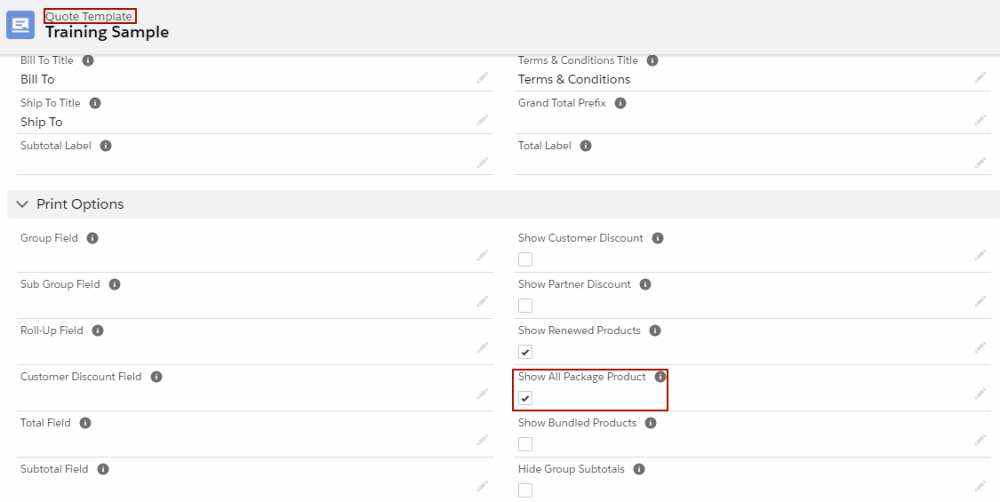The image size is (1000, 502).
Task: Click the Quote Template object icon
Action: [20, 25]
